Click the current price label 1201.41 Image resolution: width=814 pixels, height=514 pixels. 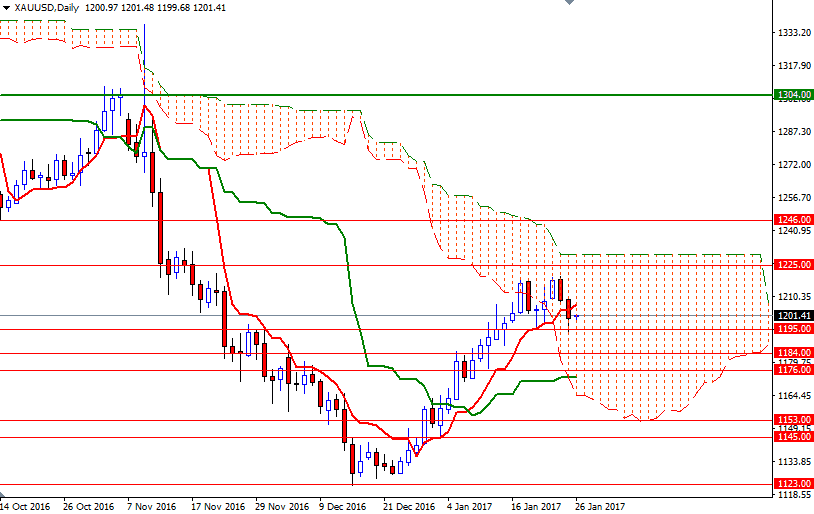tap(793, 316)
